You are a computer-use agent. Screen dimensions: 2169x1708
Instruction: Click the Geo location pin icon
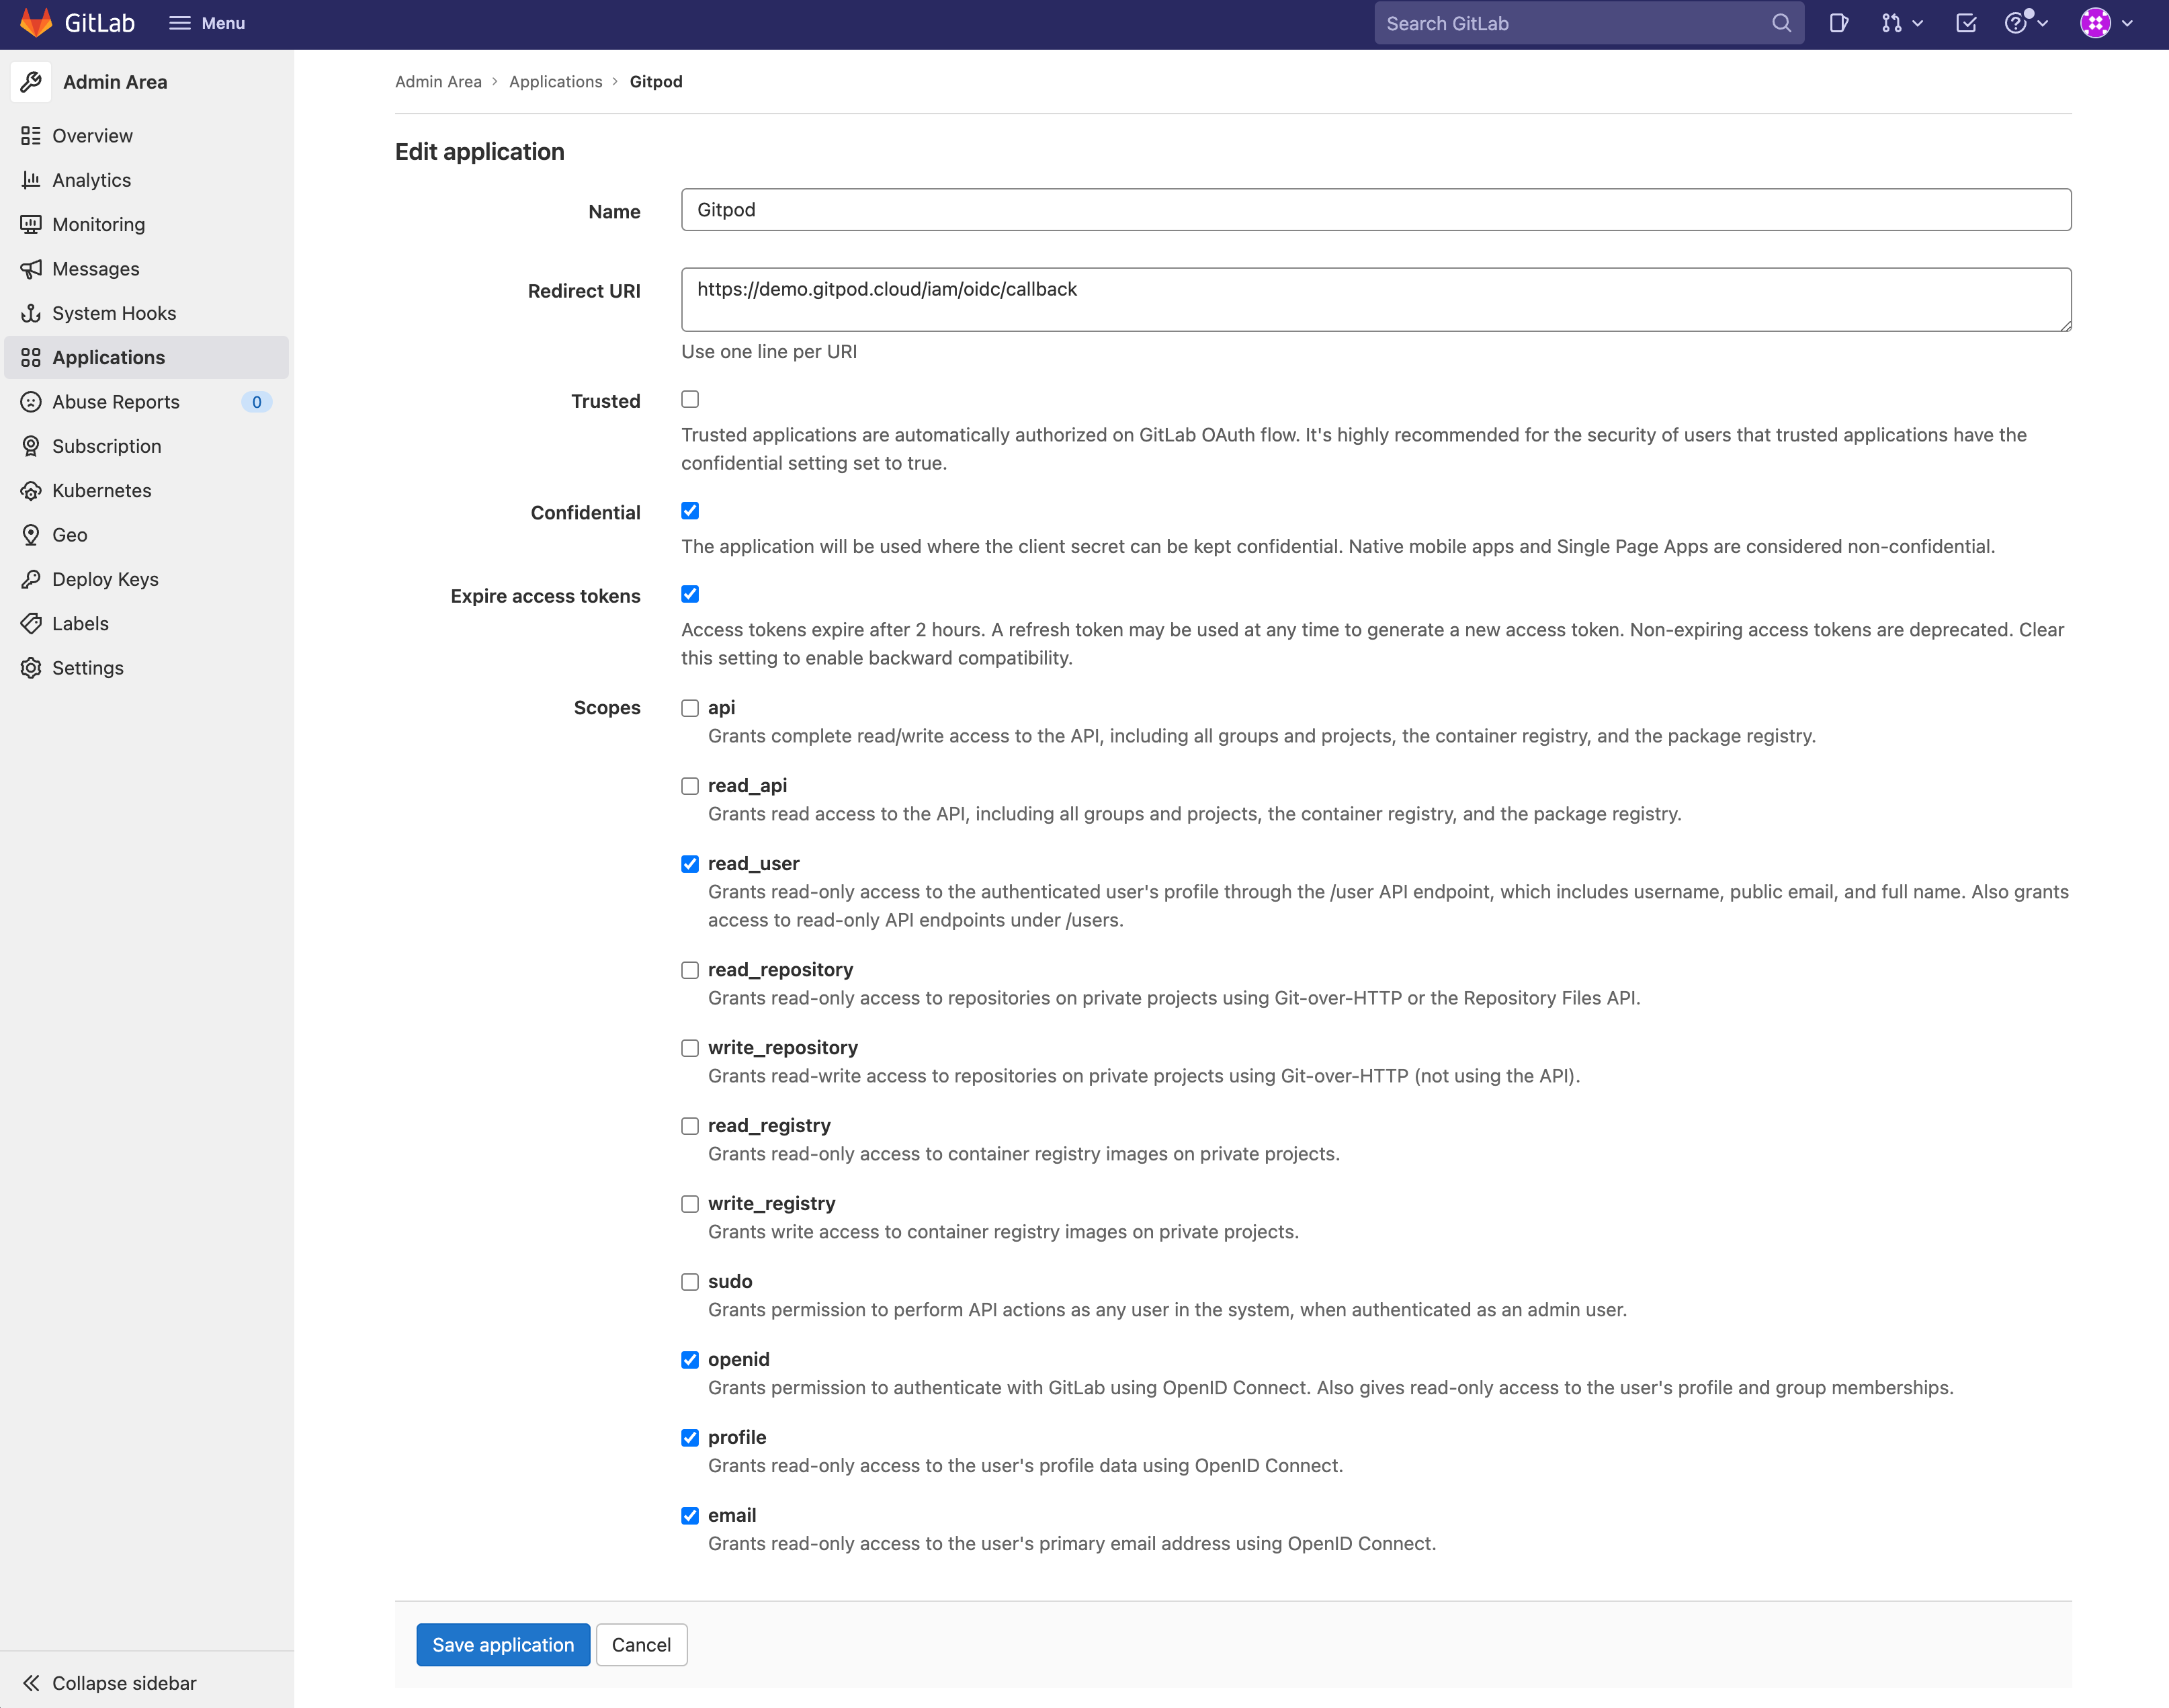click(31, 535)
